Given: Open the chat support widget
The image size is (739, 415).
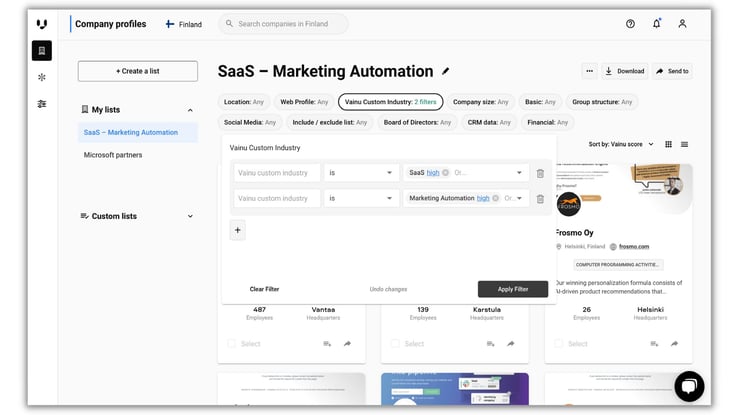Looking at the screenshot, I should [689, 386].
